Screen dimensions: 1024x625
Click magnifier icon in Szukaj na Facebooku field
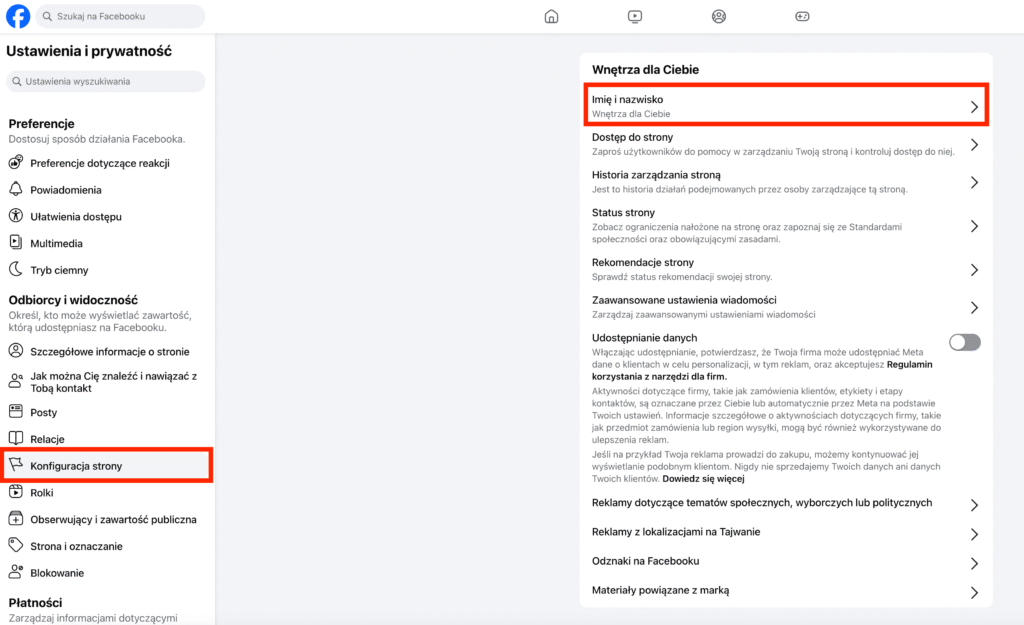coord(47,16)
